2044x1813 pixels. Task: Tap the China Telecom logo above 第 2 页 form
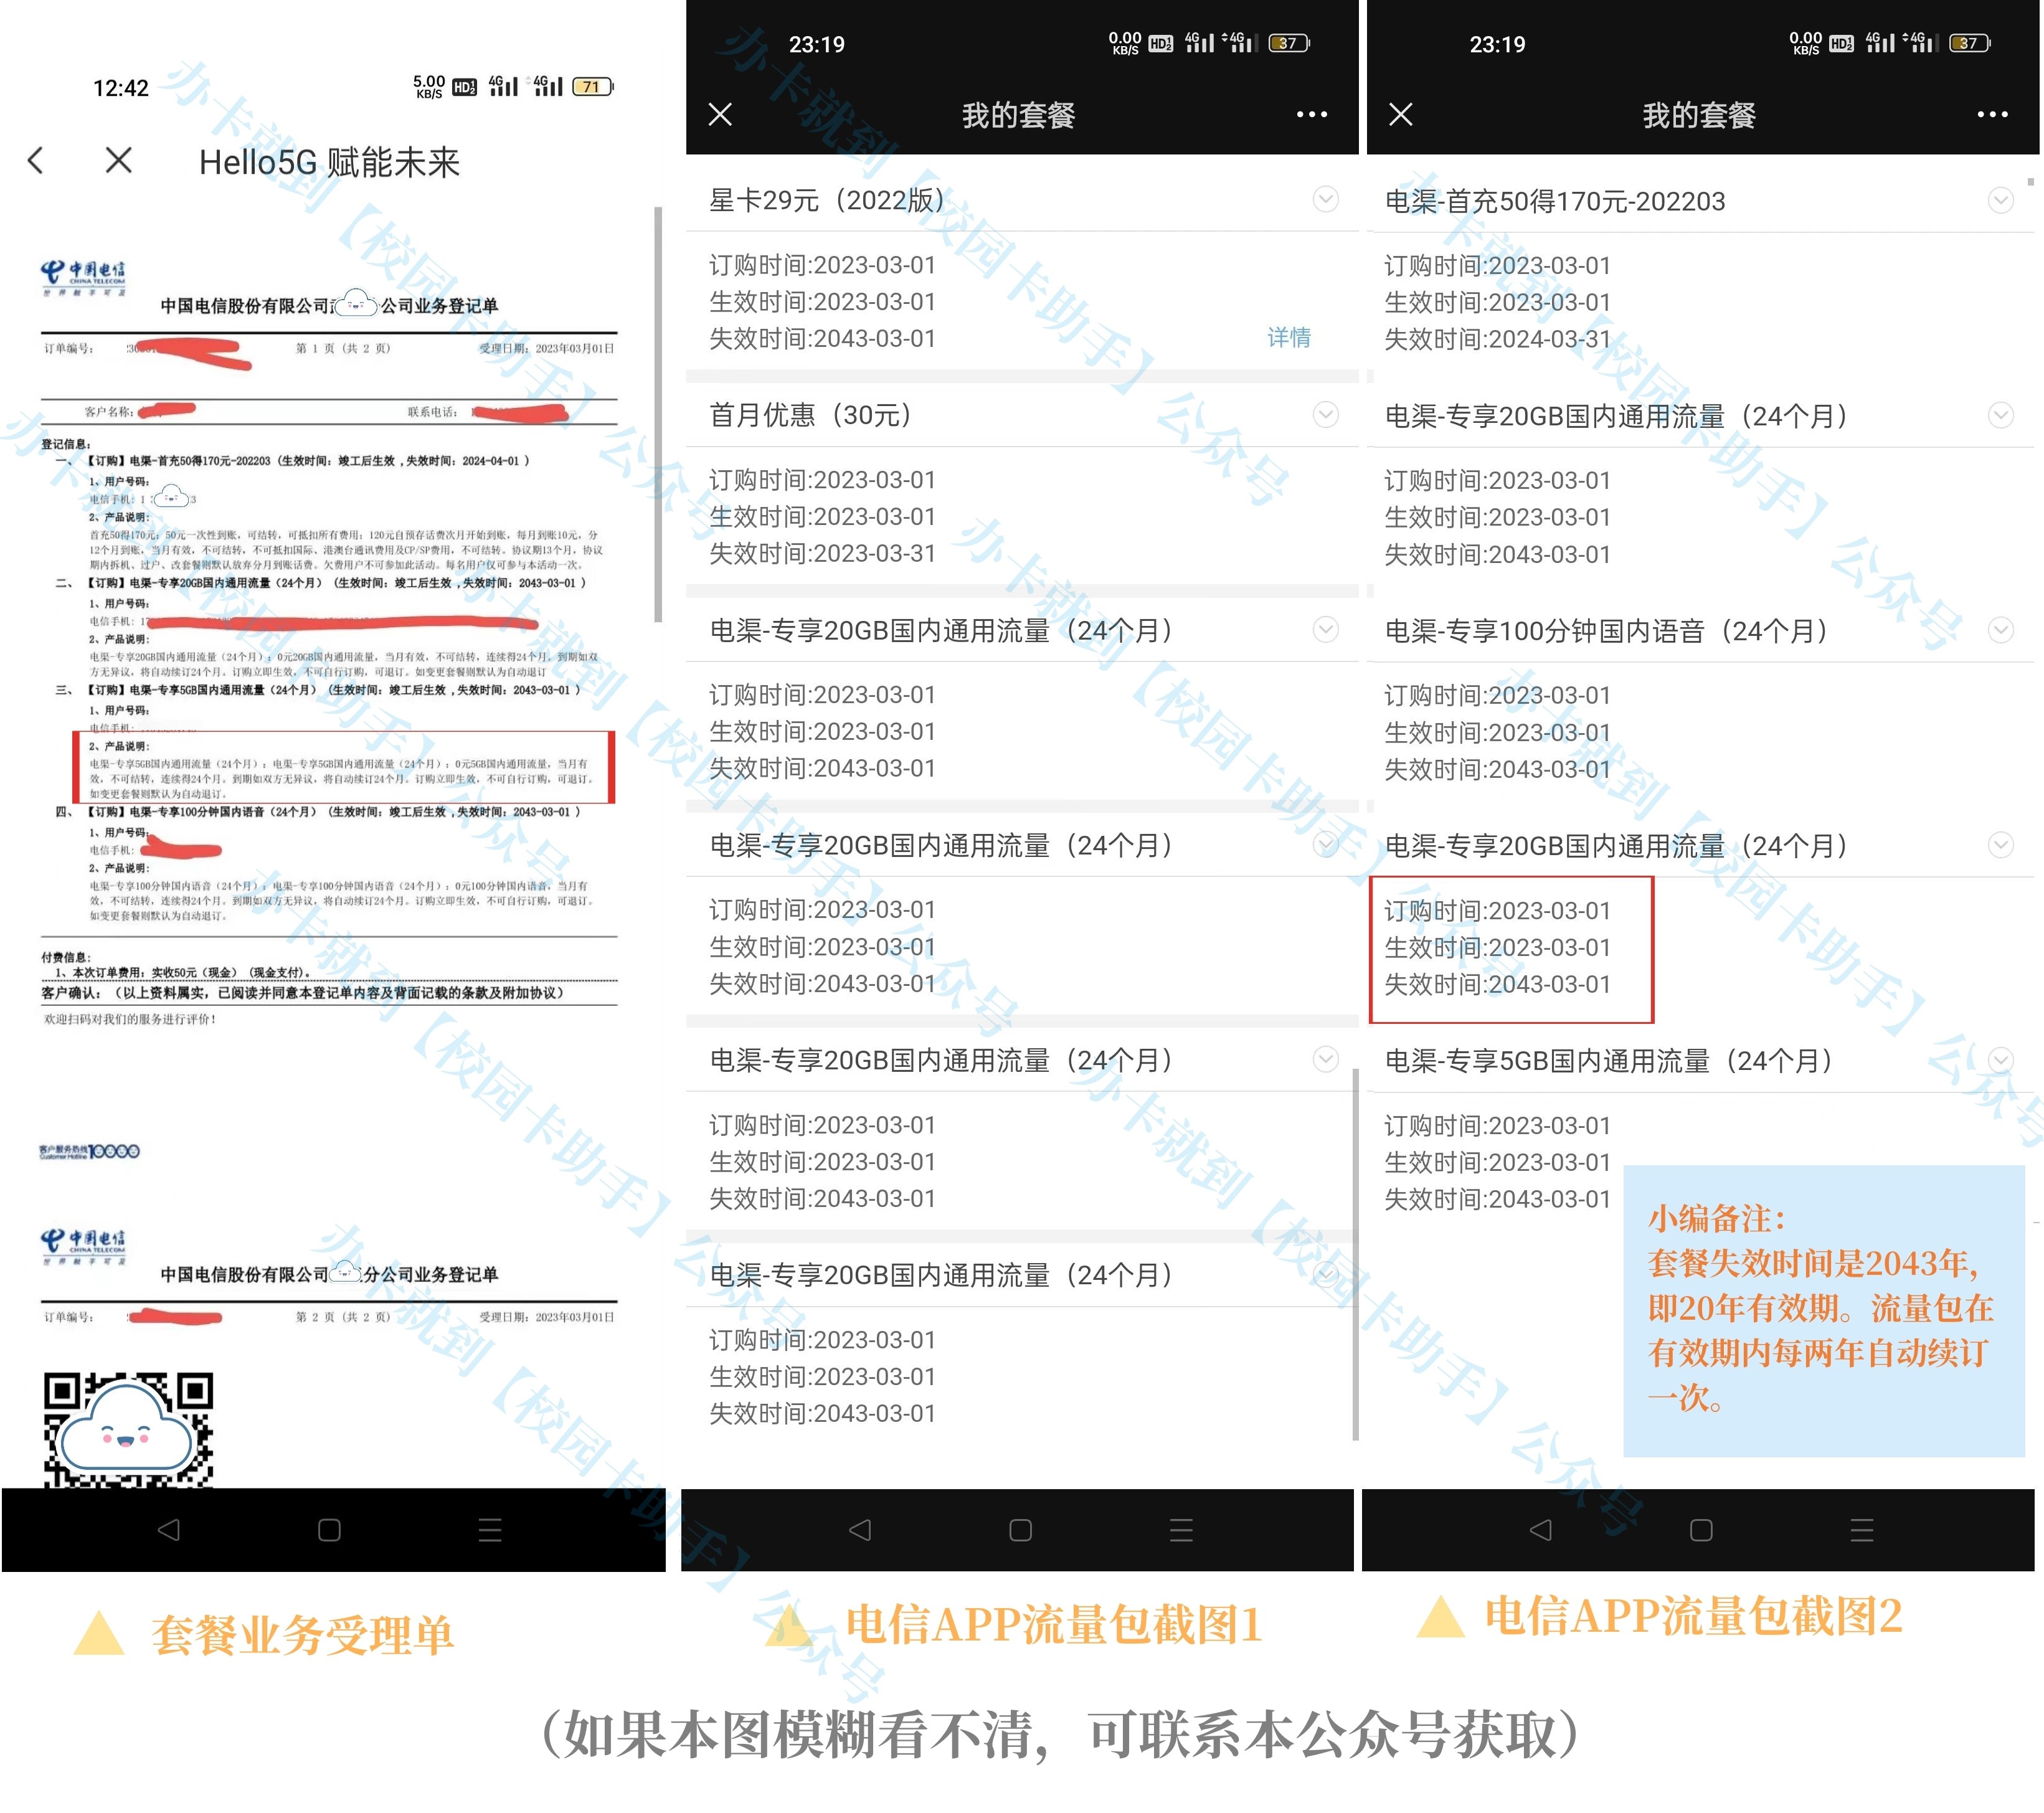[x=83, y=1247]
